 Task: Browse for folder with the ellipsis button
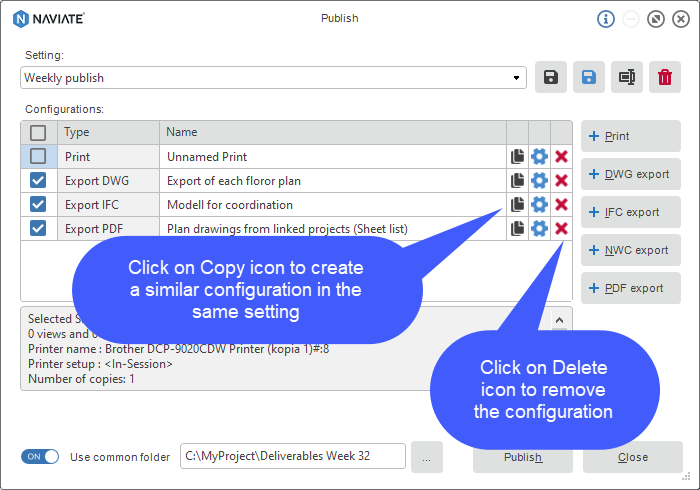tap(426, 457)
